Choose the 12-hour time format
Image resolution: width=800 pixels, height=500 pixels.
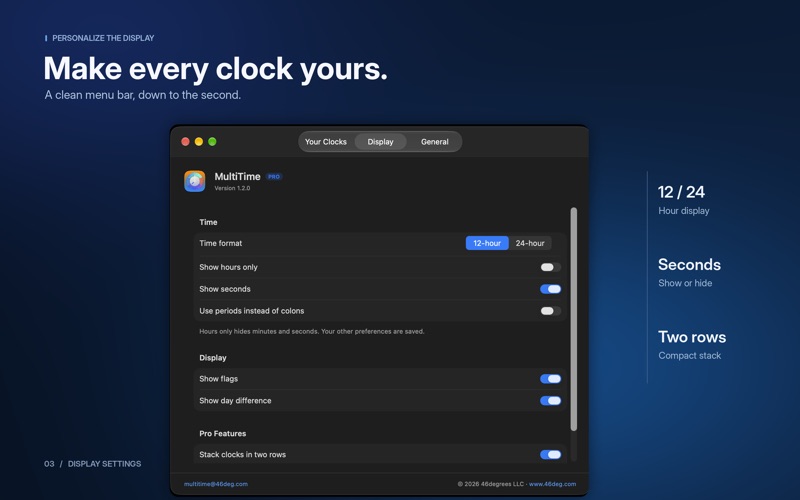(487, 243)
